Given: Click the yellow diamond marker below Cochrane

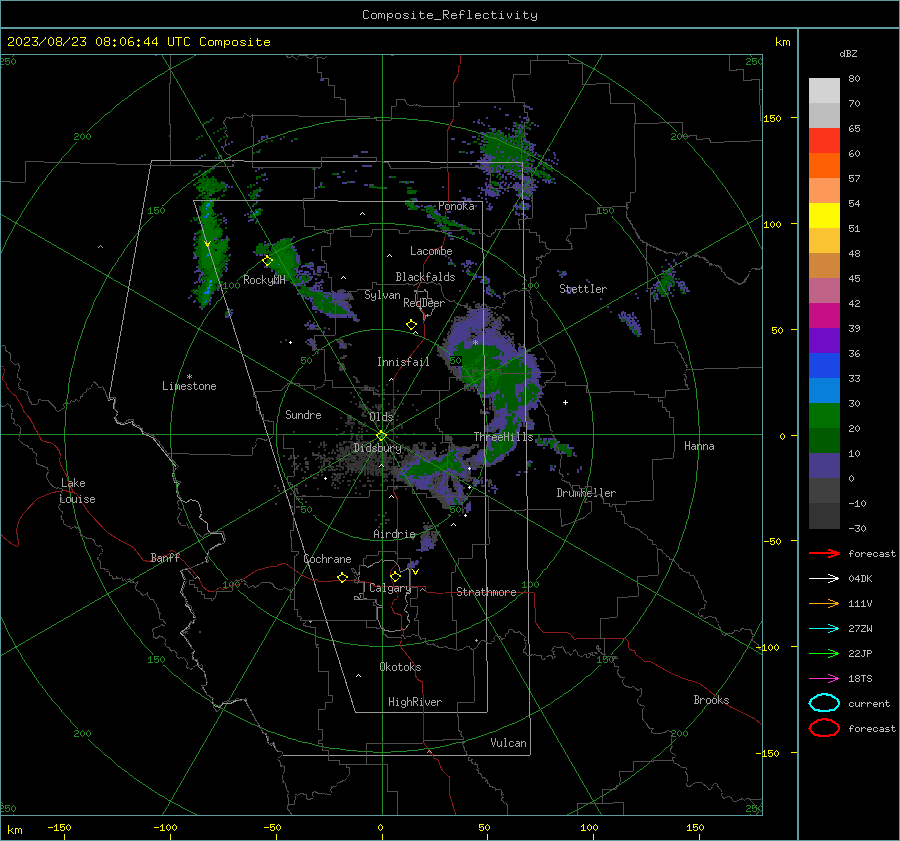Looking at the screenshot, I should click(343, 578).
